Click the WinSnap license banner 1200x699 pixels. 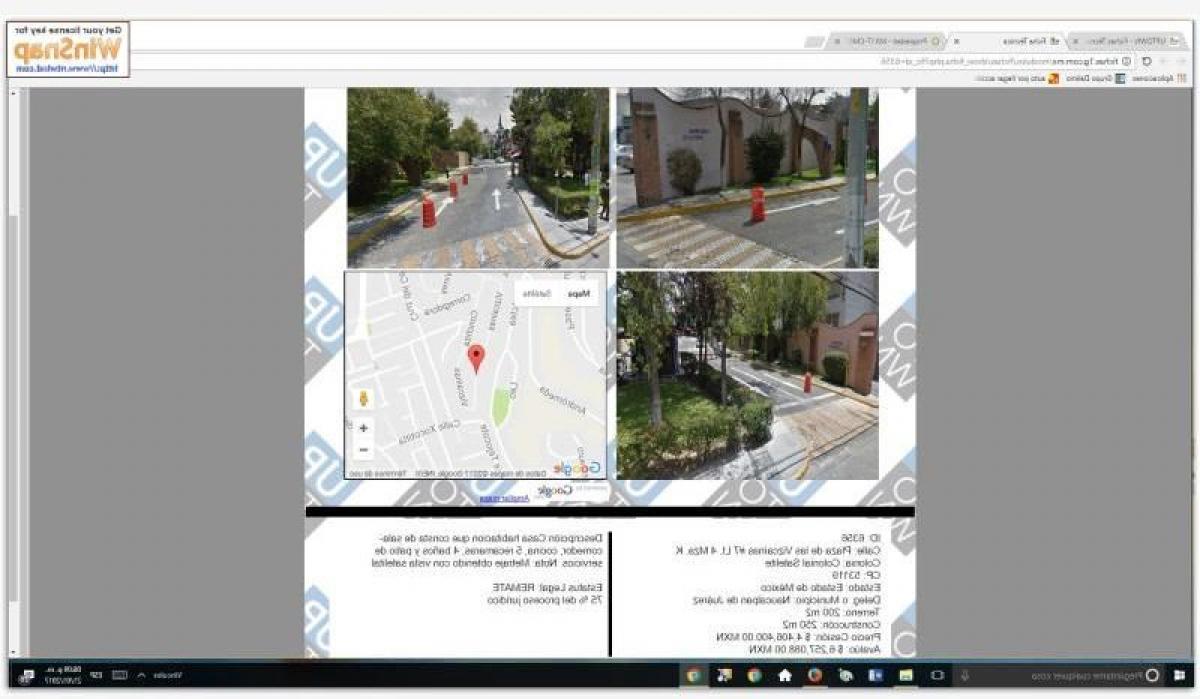[67, 48]
